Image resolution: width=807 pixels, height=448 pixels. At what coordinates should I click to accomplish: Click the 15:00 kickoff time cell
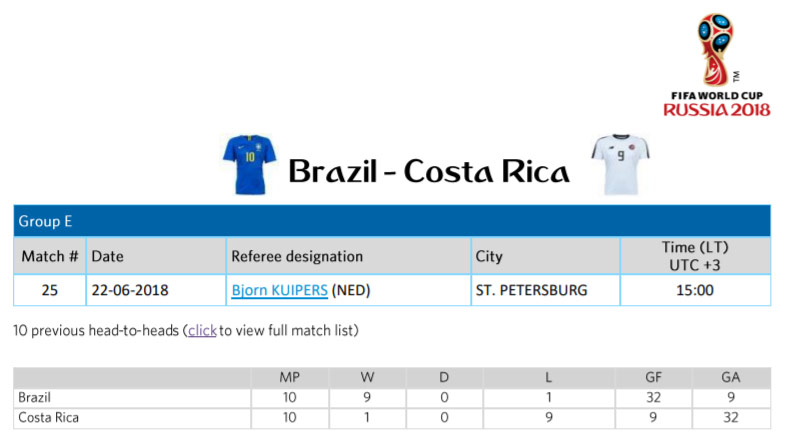click(x=695, y=290)
